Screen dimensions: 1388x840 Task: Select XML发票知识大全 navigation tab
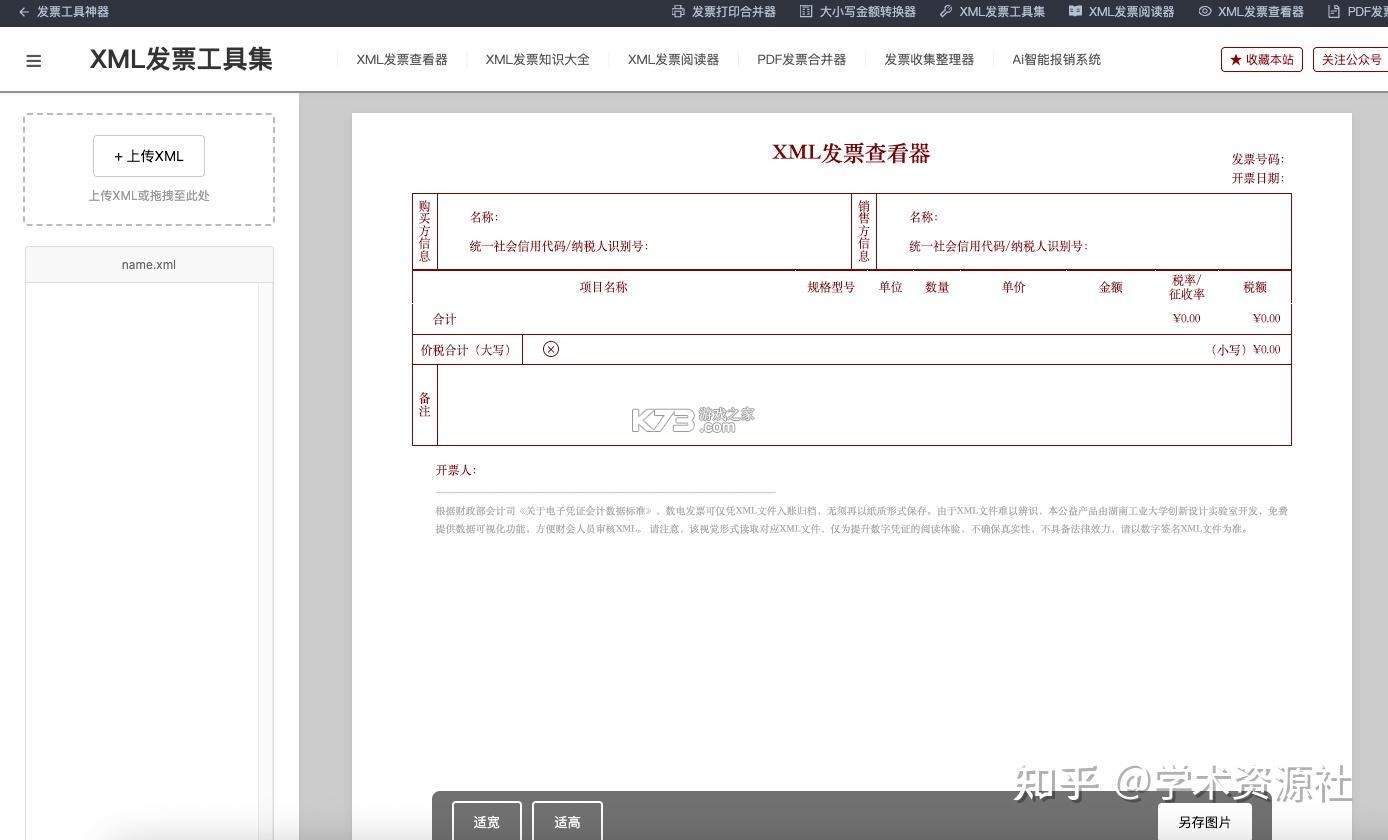538,60
